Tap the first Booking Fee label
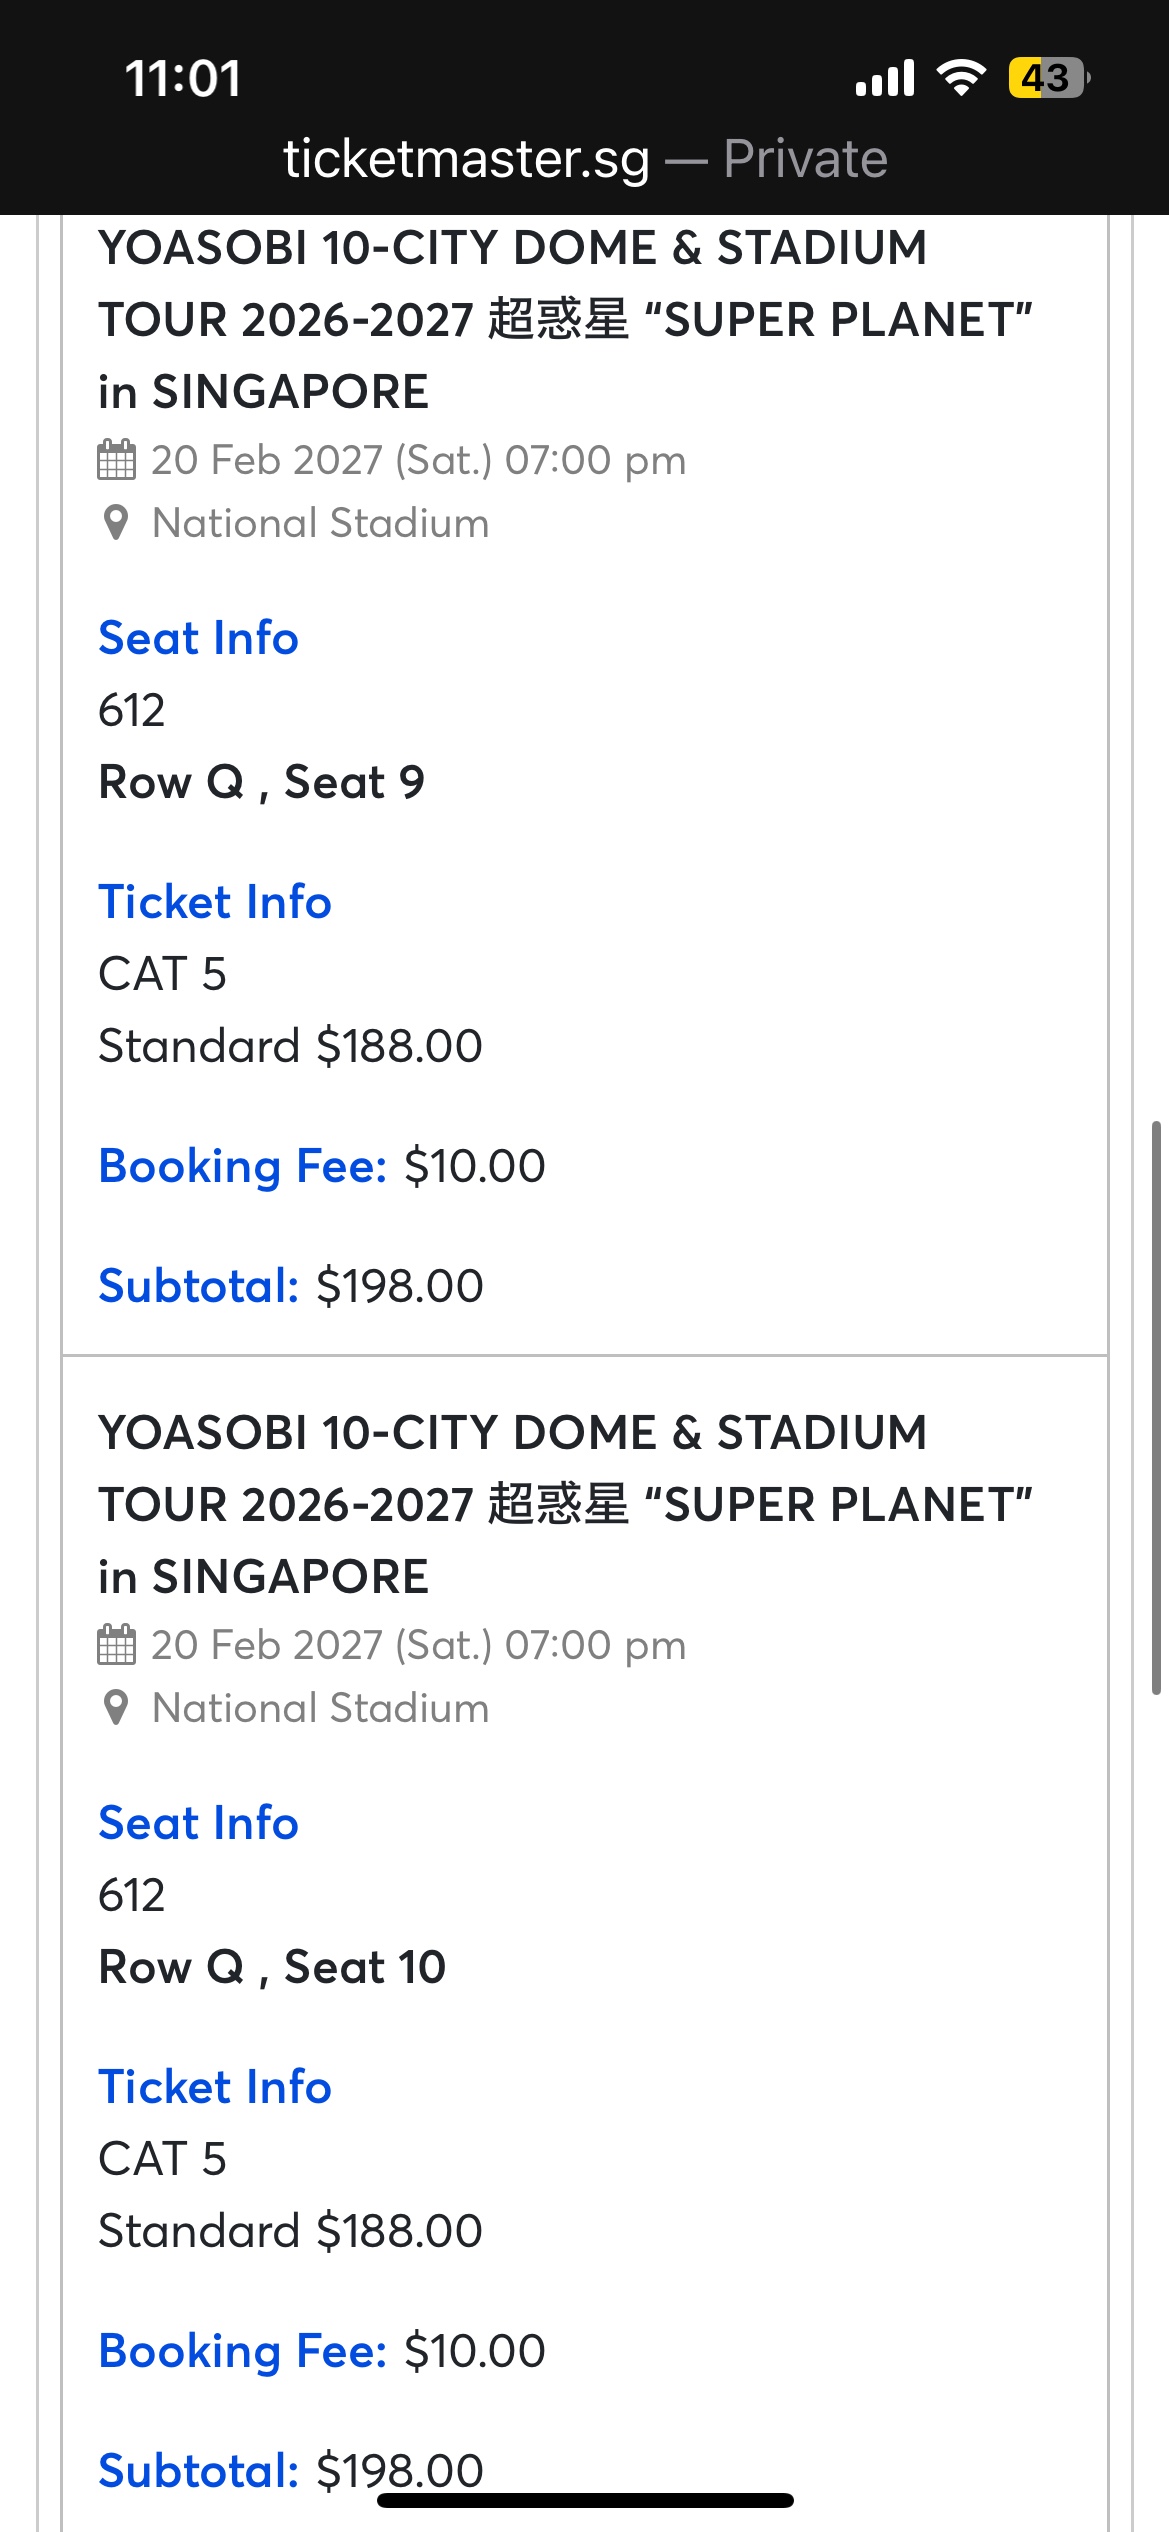 click(243, 1166)
